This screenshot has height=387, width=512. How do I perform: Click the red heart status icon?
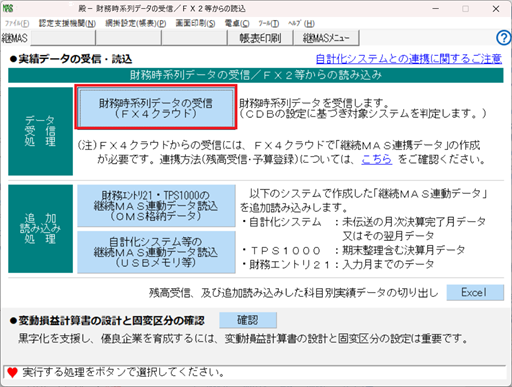[x=12, y=372]
